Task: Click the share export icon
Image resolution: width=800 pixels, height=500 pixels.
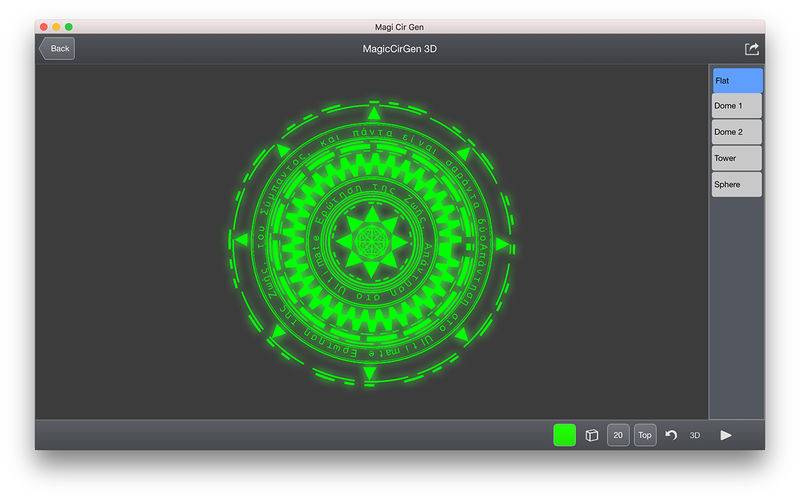Action: [752, 49]
